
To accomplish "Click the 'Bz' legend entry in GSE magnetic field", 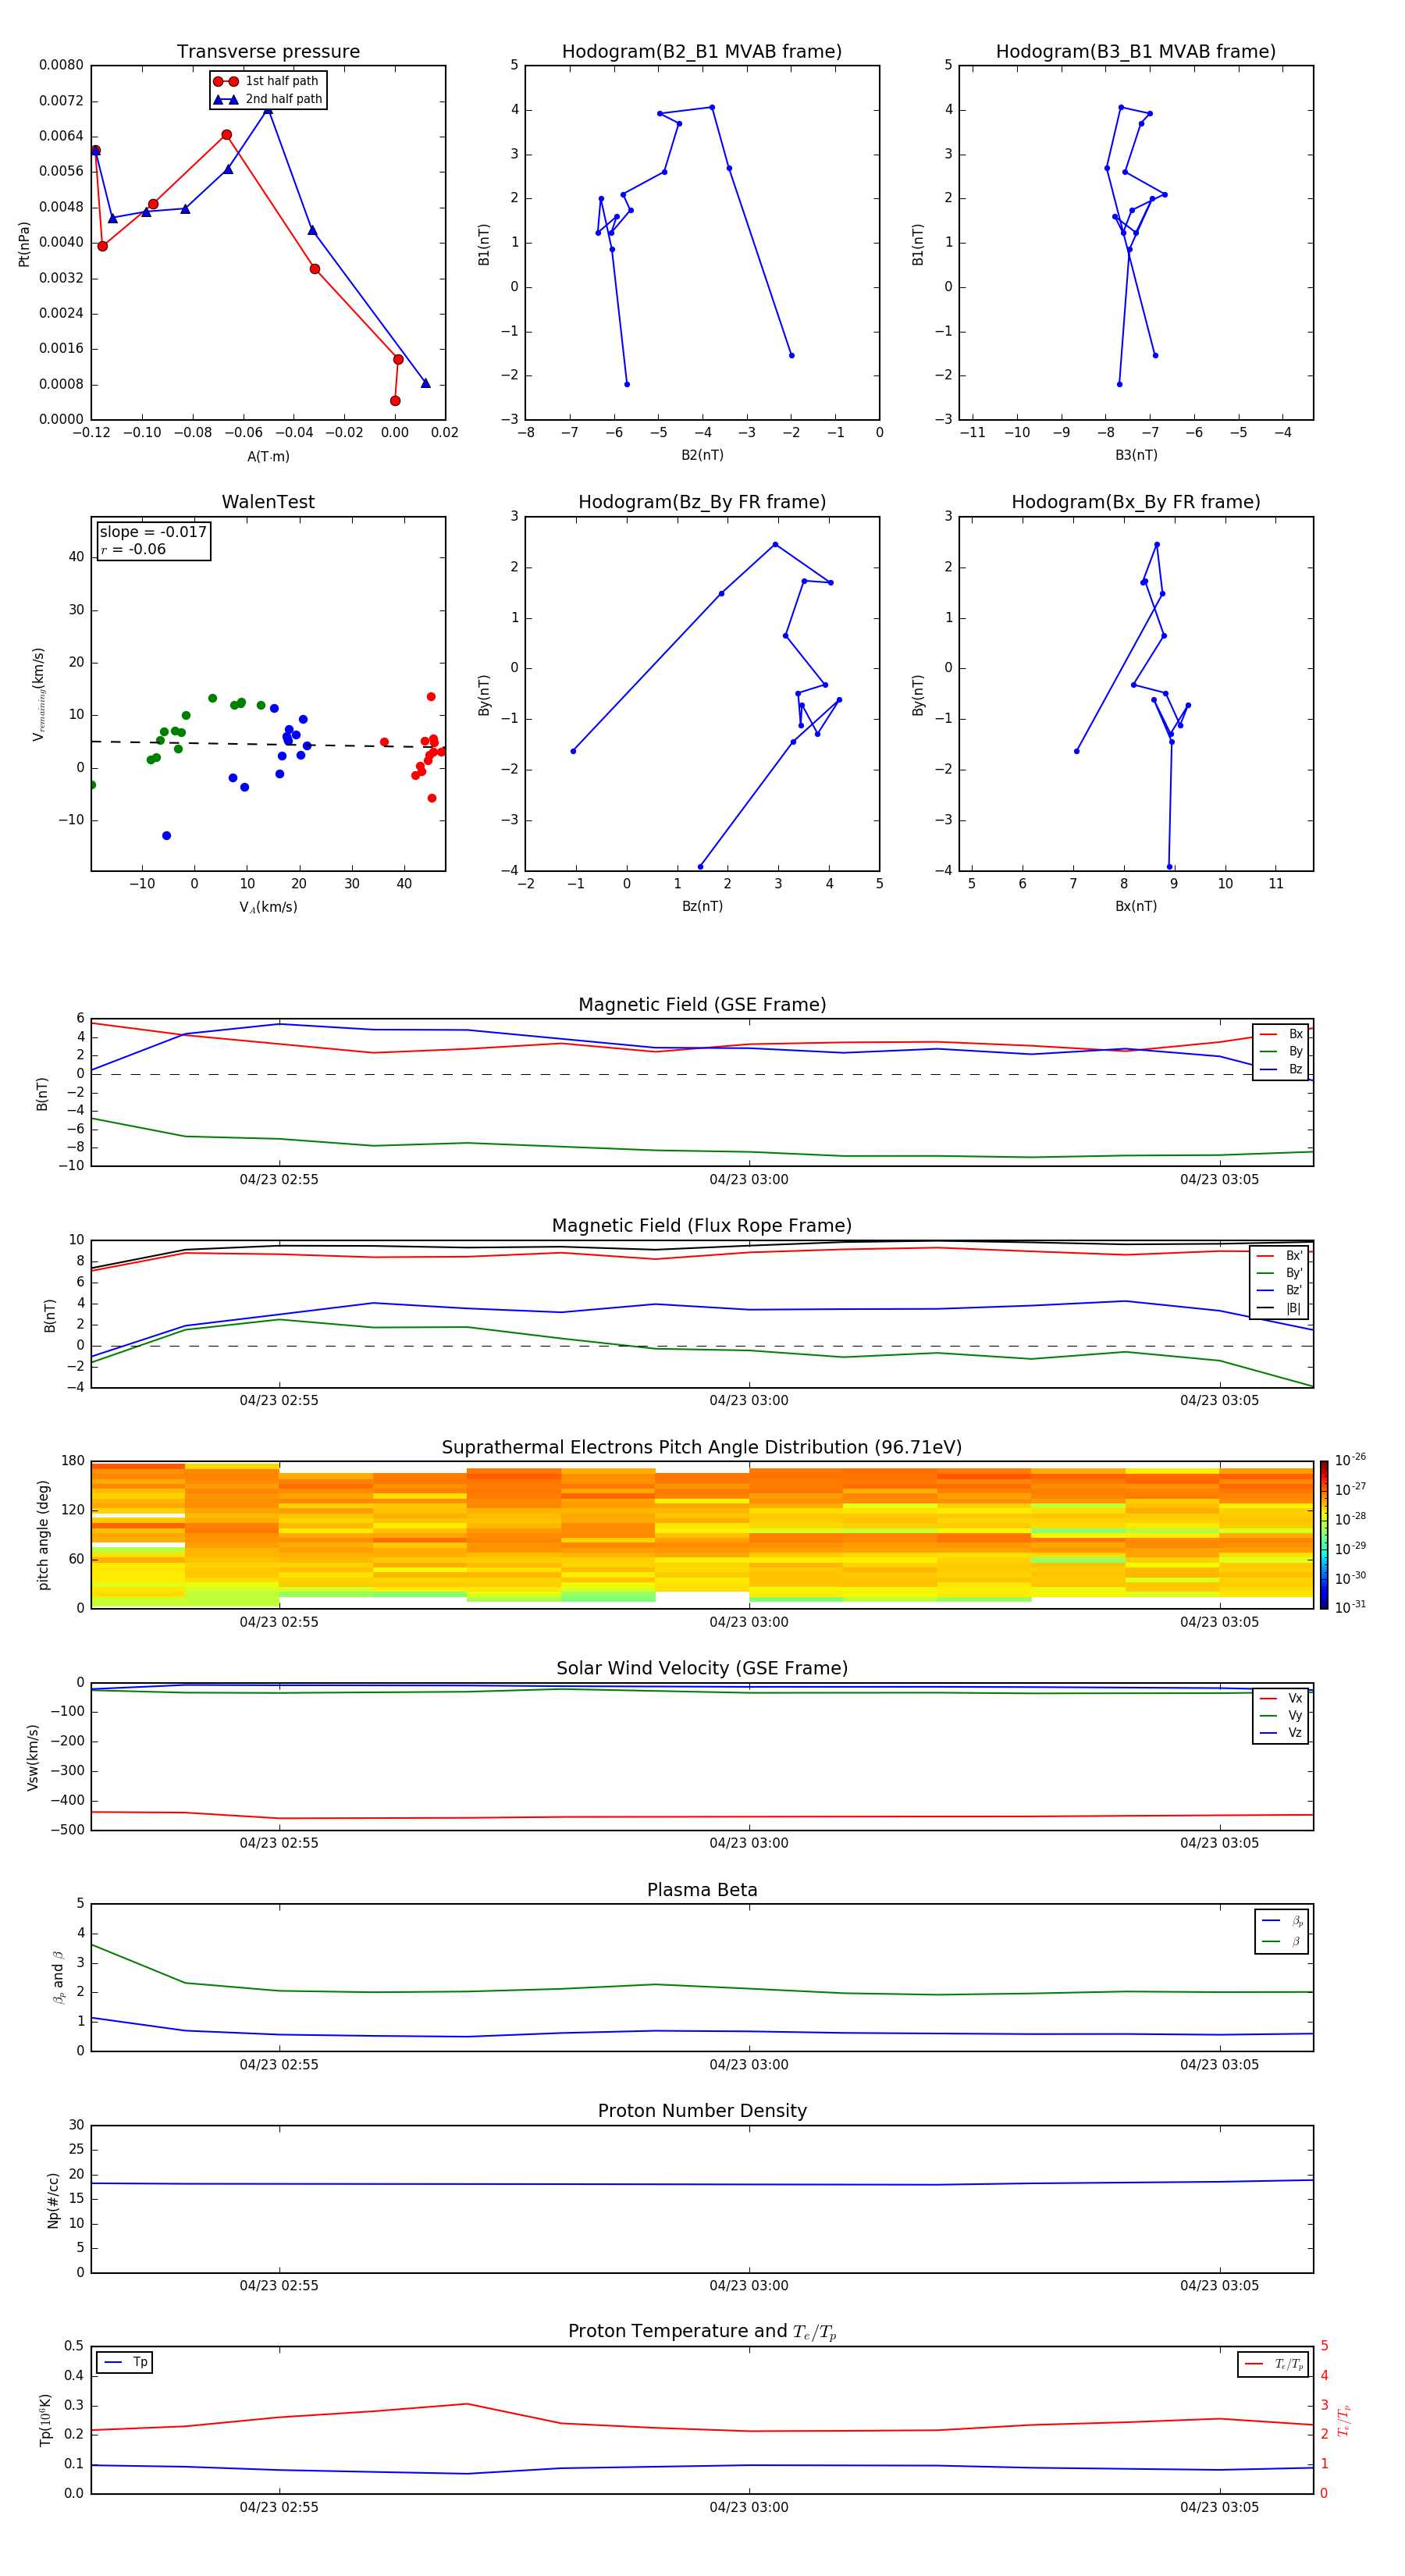I will click(1281, 1070).
